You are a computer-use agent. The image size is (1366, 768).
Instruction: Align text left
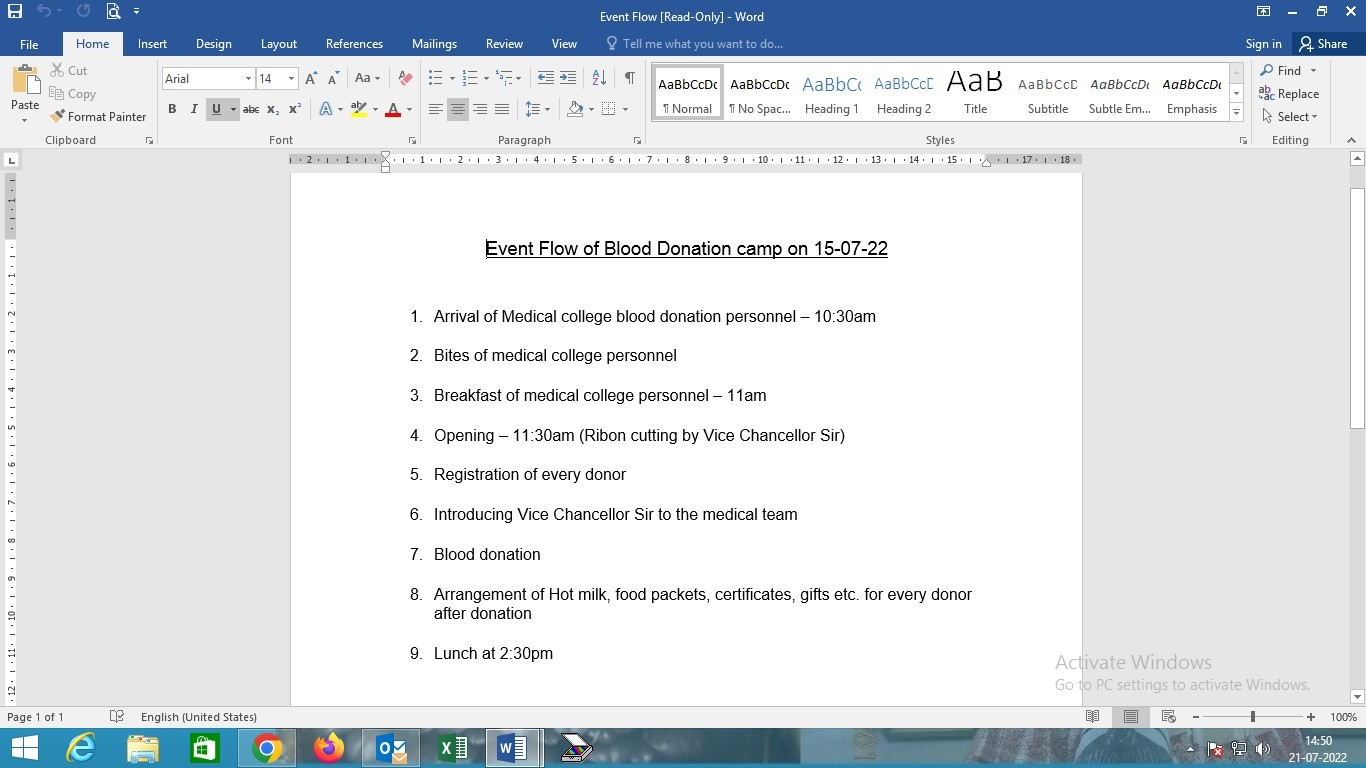[x=435, y=109]
